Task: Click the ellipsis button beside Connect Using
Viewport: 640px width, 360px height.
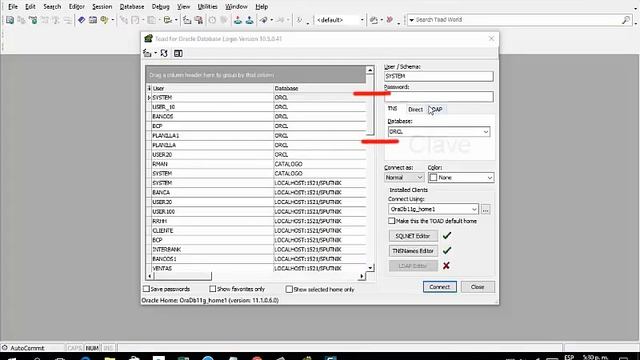Action: [485, 210]
